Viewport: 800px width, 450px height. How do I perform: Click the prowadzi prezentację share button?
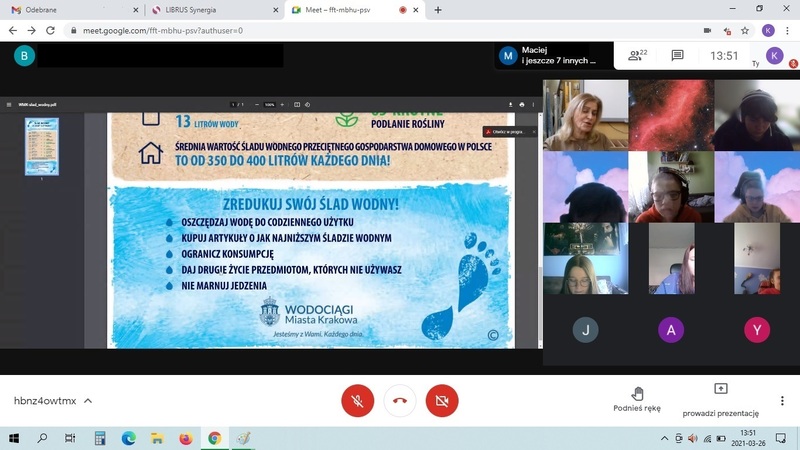tap(720, 399)
